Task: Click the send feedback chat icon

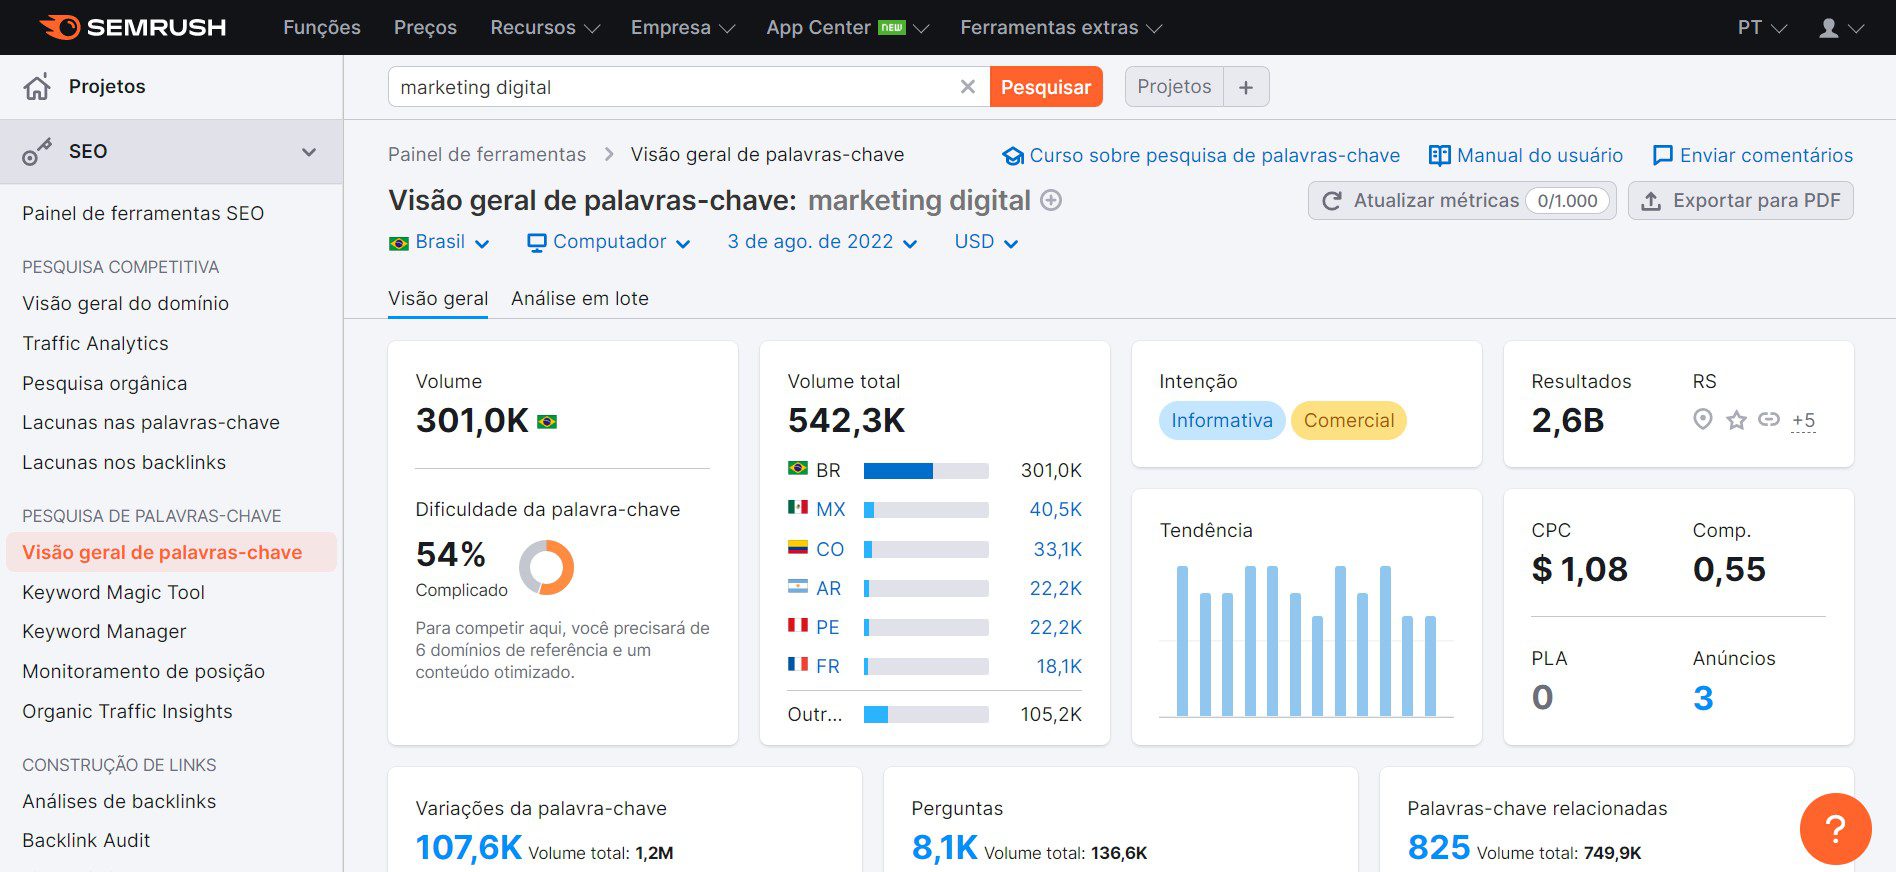Action: [x=1662, y=155]
